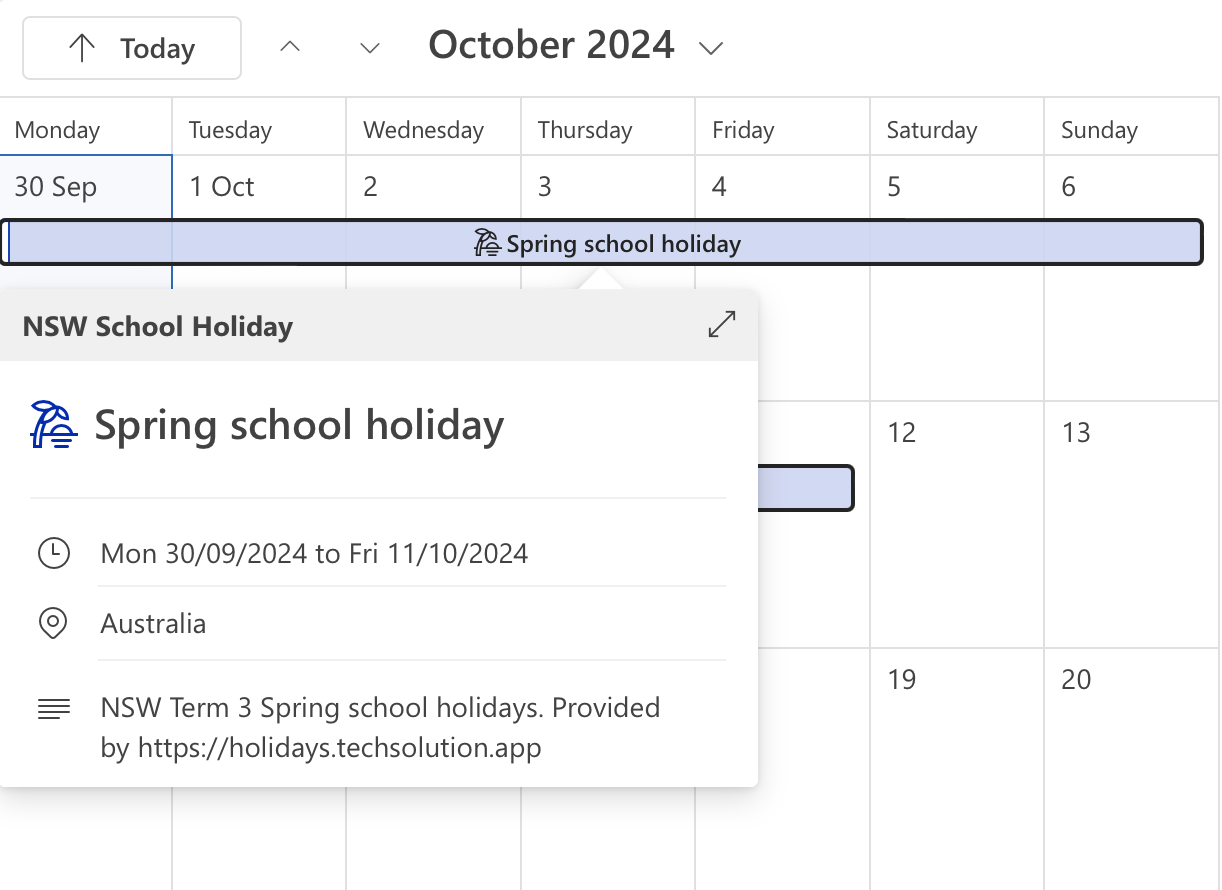Click the Monday column header

pos(57,129)
